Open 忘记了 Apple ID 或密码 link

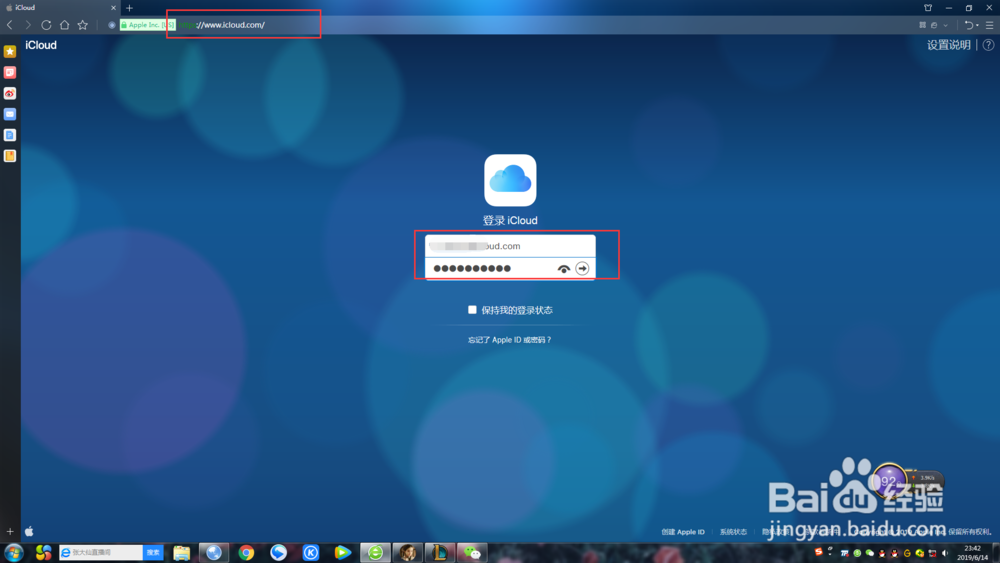pos(510,340)
